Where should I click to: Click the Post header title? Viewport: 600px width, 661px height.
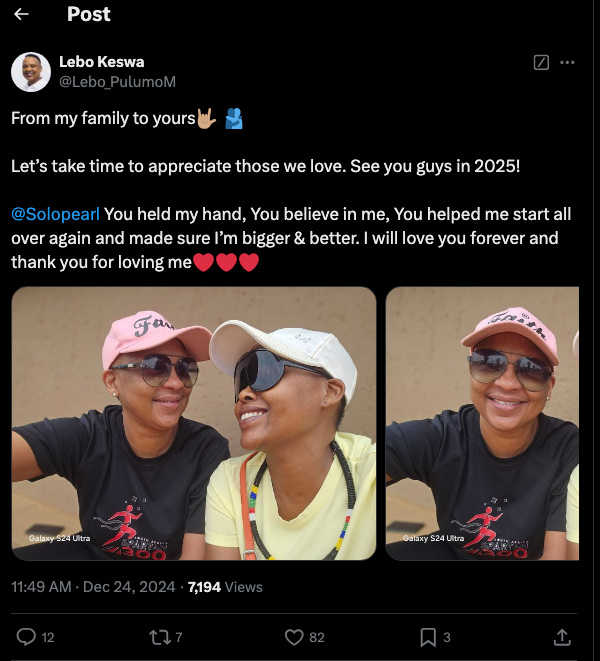[88, 15]
